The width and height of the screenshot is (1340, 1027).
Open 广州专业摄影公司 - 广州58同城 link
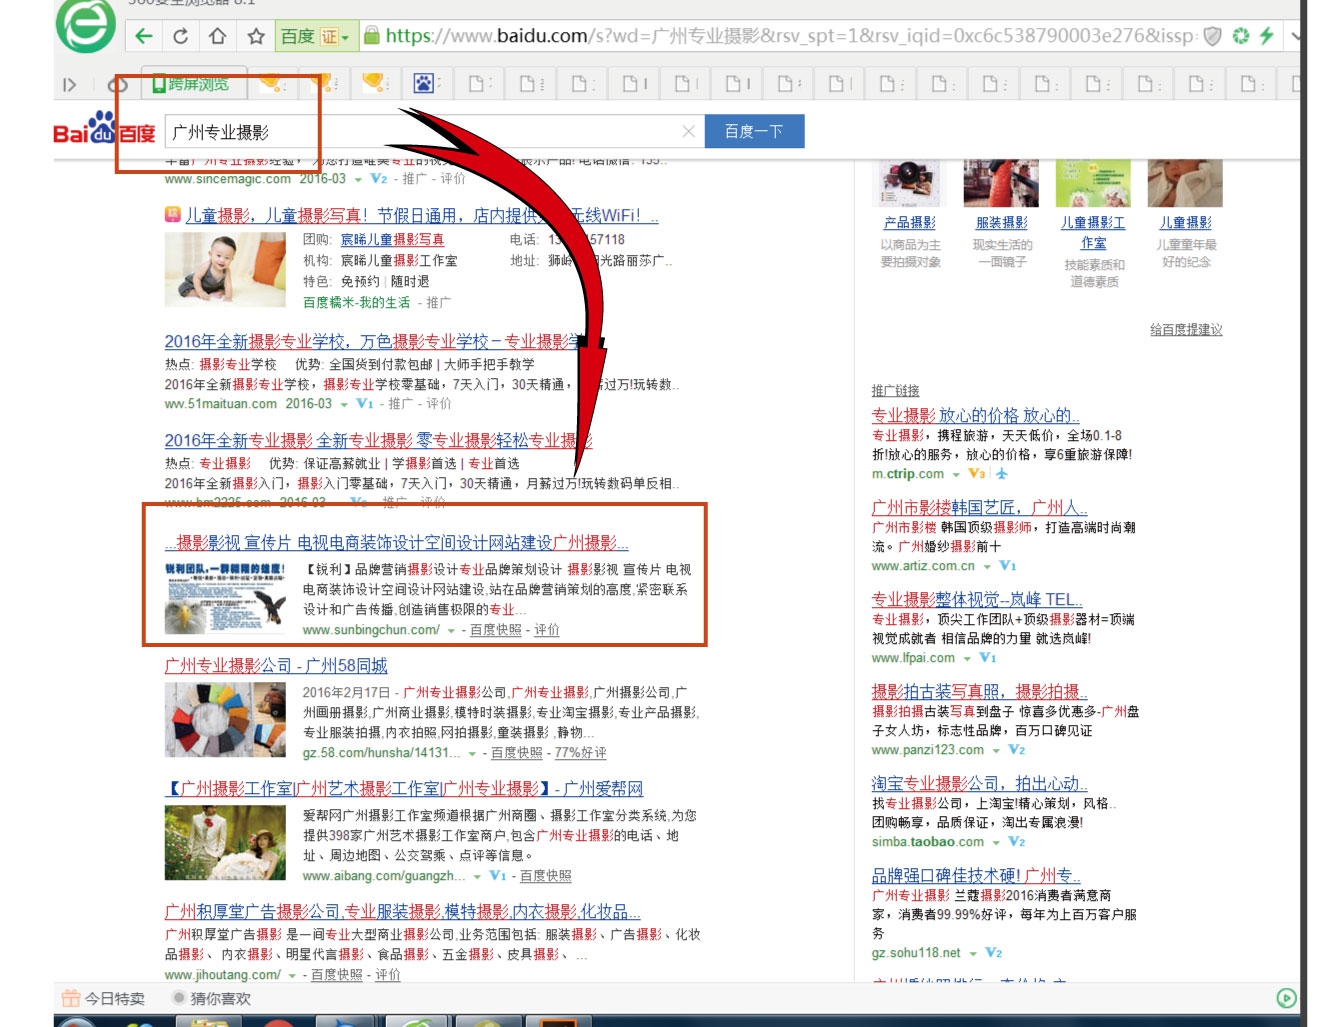click(x=276, y=666)
